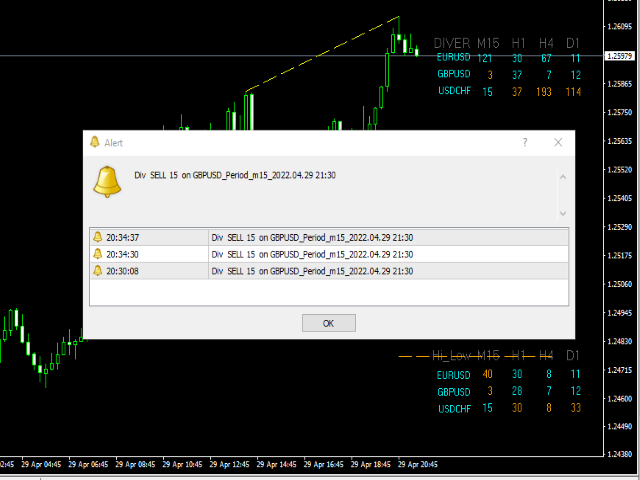
Task: Select the alert row timed 20:34:37
Action: [x=329, y=237]
